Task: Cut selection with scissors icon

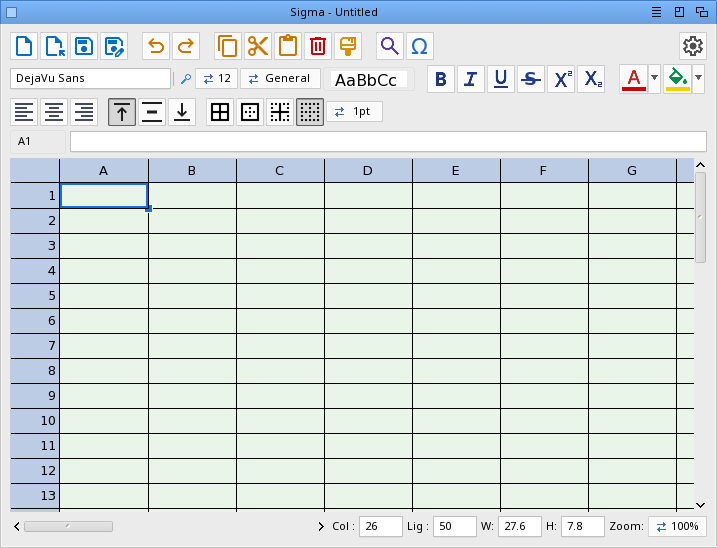Action: pyautogui.click(x=258, y=46)
